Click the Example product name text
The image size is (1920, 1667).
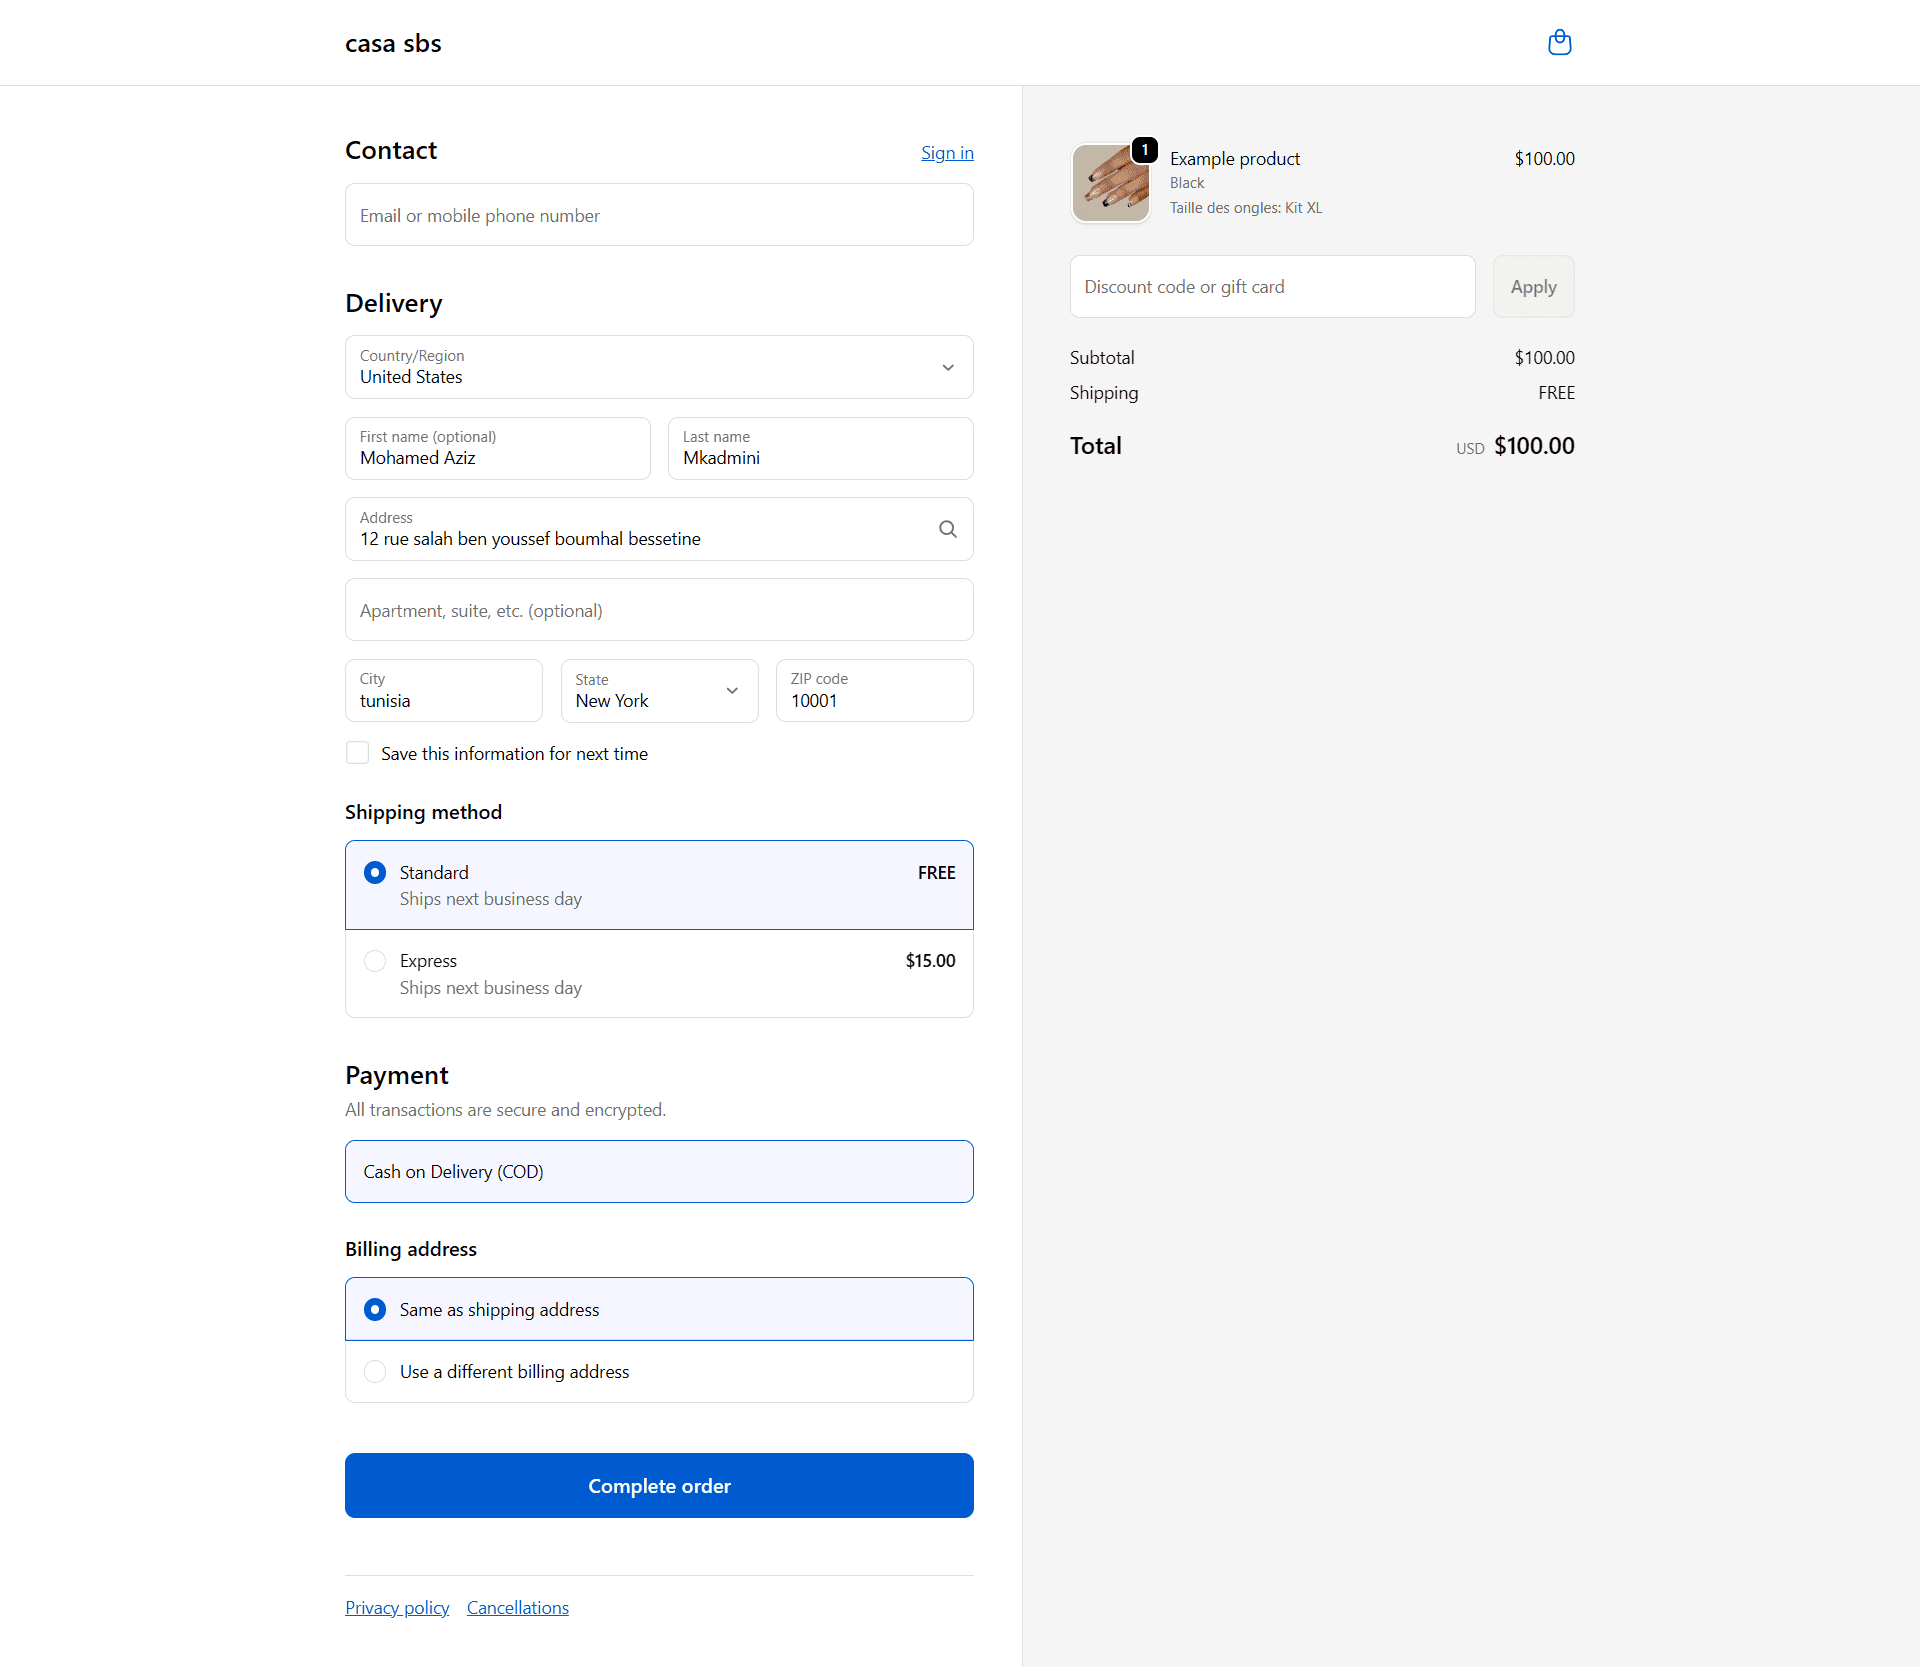tap(1234, 158)
